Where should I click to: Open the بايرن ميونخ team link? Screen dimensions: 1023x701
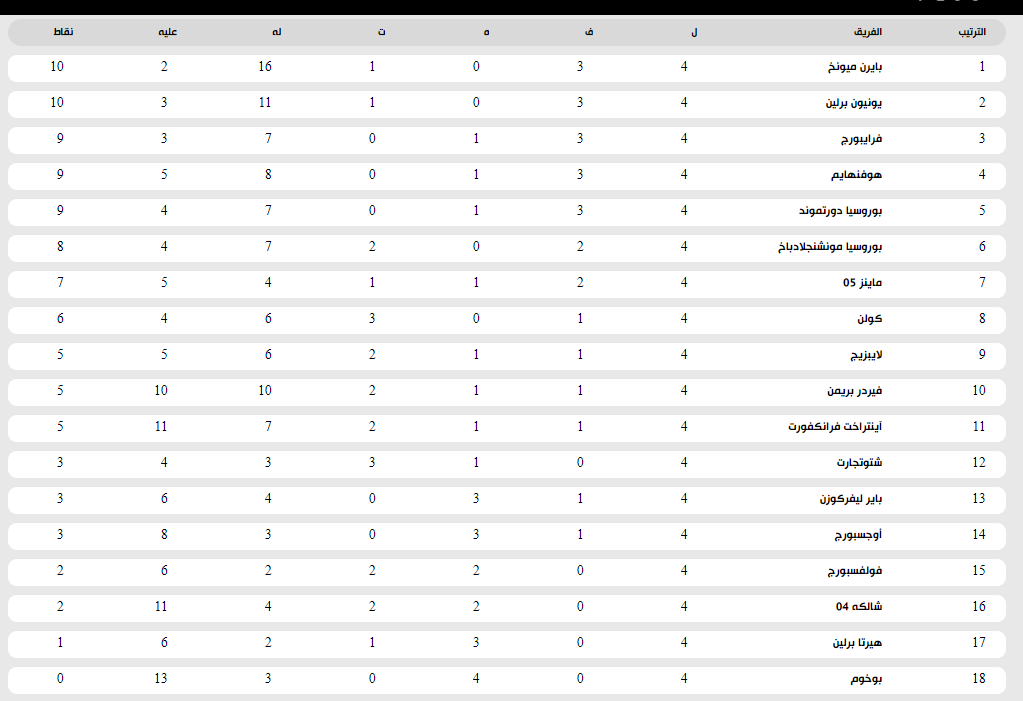pyautogui.click(x=852, y=67)
